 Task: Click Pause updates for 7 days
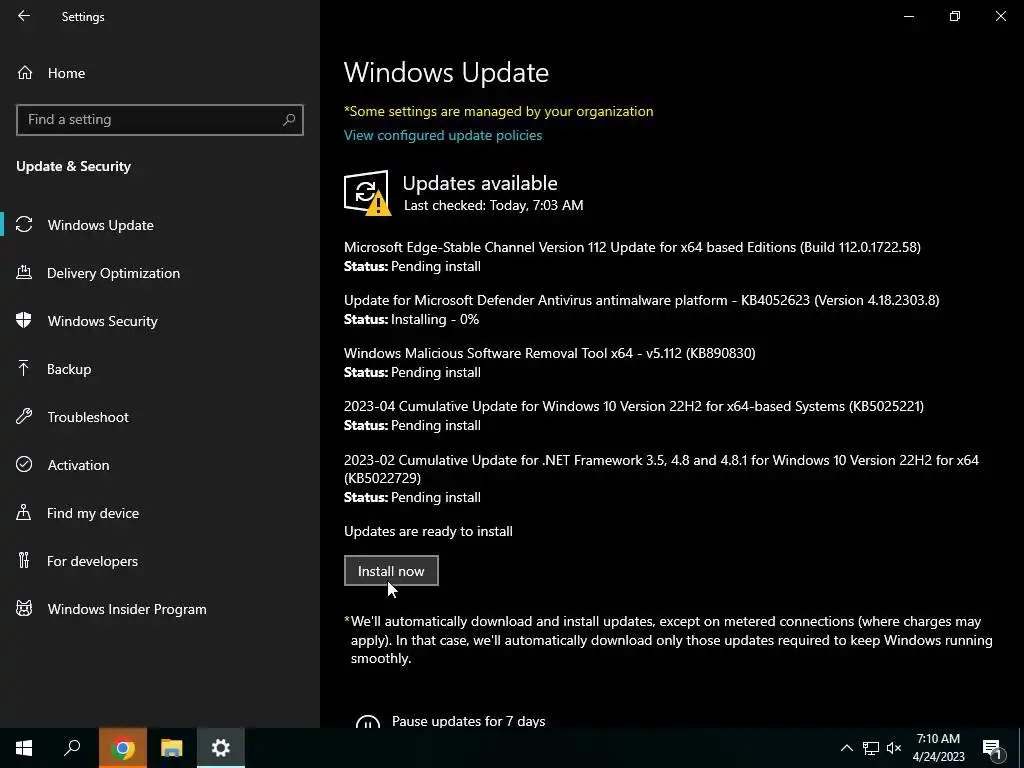(468, 721)
